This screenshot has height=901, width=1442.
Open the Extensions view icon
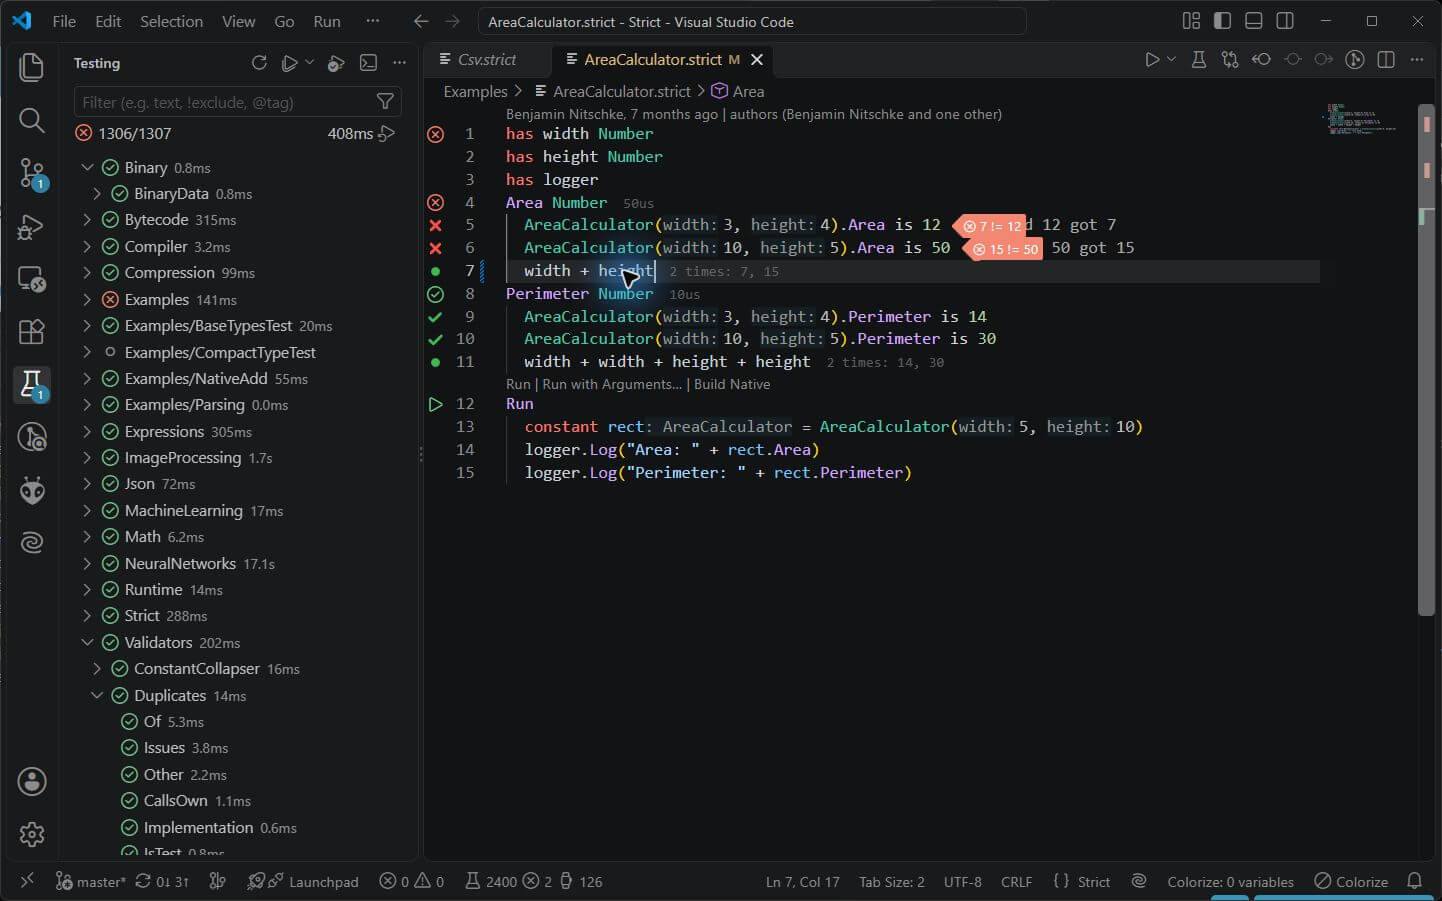click(x=32, y=331)
